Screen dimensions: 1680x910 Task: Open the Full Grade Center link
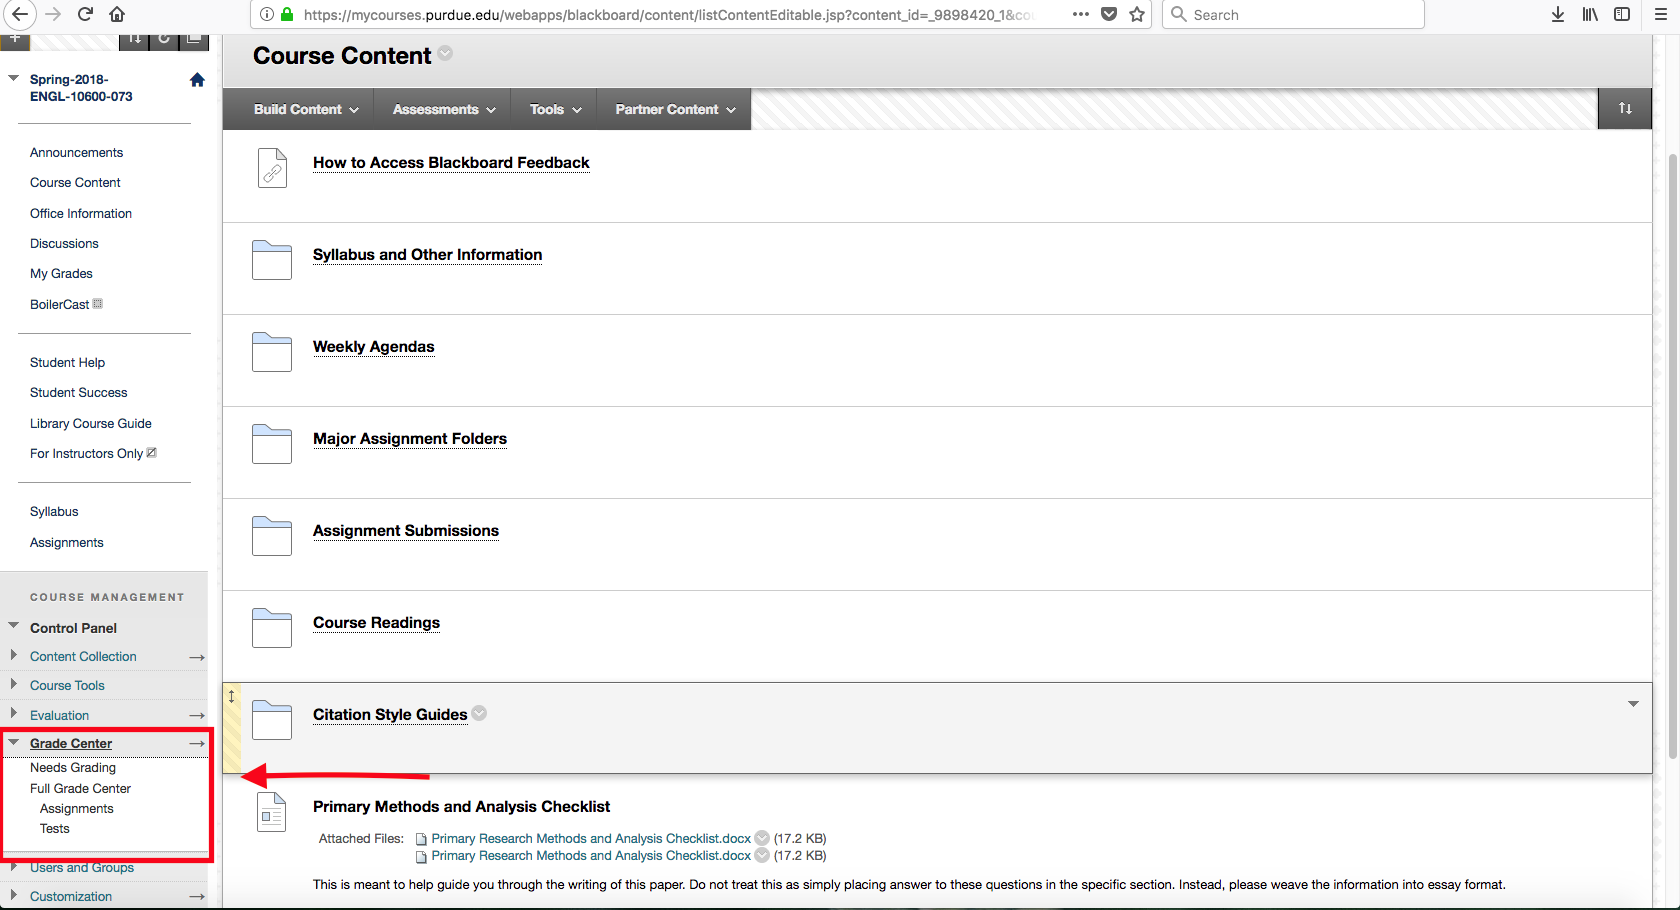pos(80,789)
